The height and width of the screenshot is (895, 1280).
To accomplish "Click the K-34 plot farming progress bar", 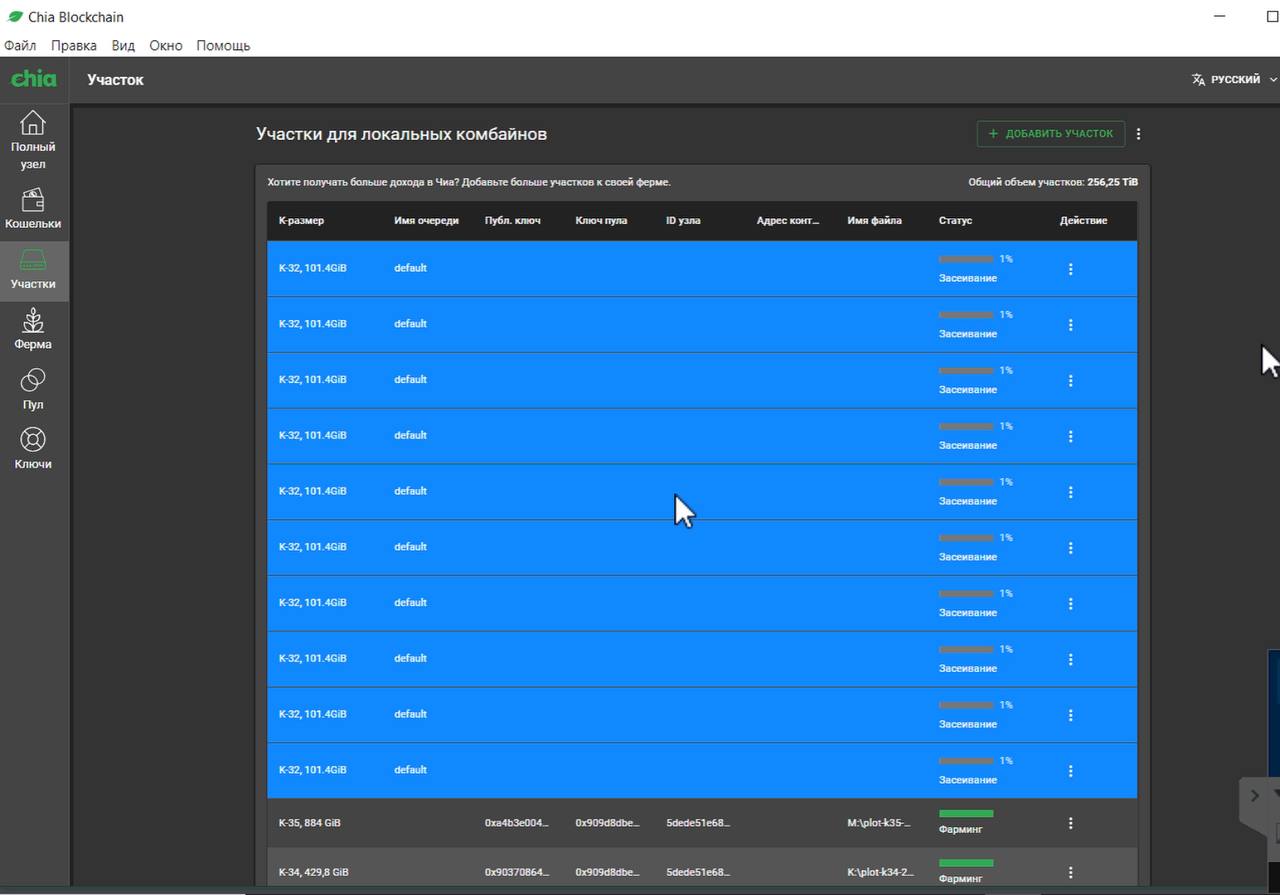I will click(x=966, y=863).
